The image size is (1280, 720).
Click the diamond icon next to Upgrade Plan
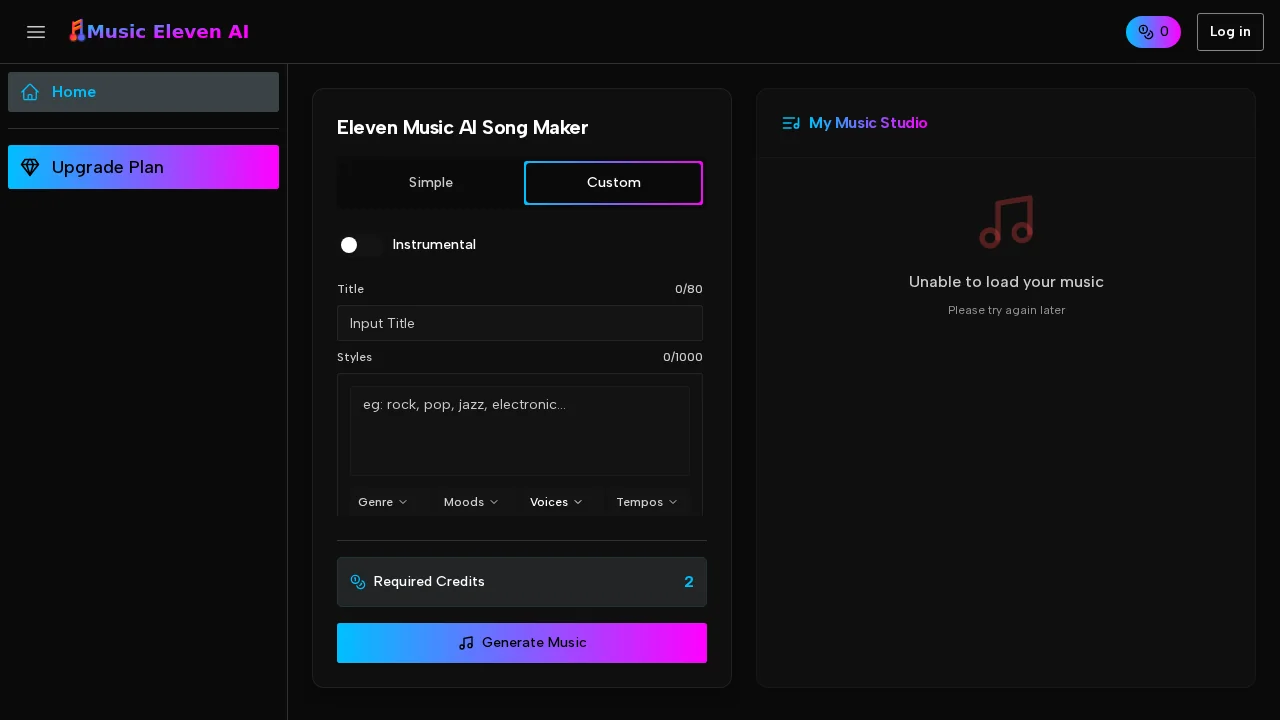30,167
